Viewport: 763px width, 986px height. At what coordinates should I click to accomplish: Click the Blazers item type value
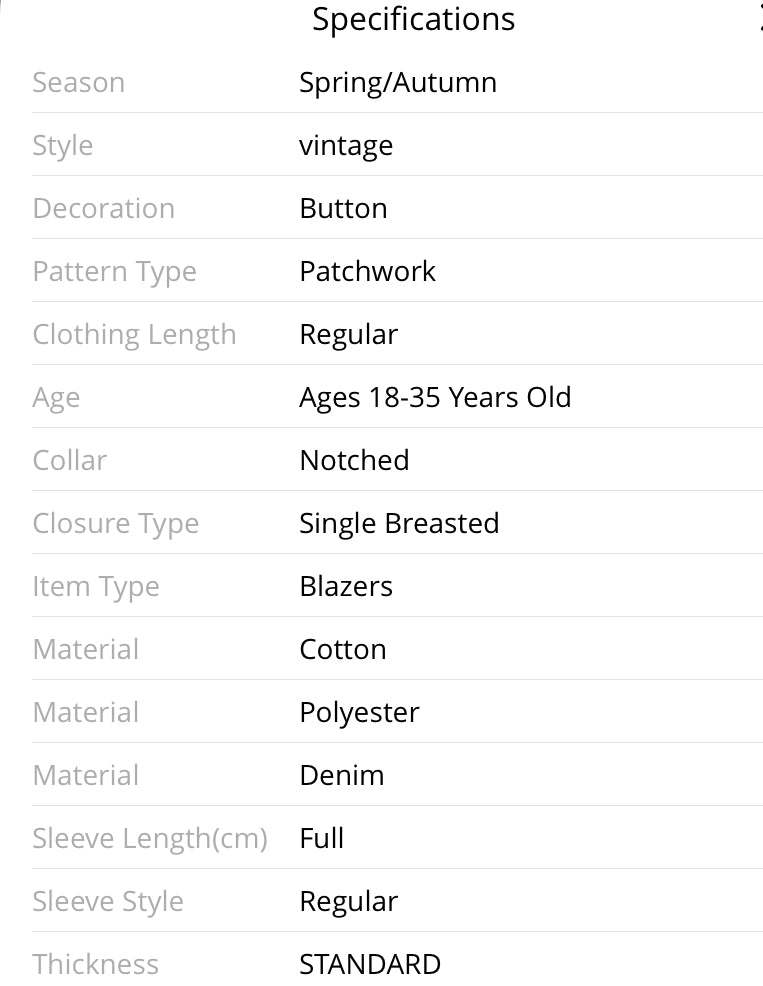click(346, 587)
